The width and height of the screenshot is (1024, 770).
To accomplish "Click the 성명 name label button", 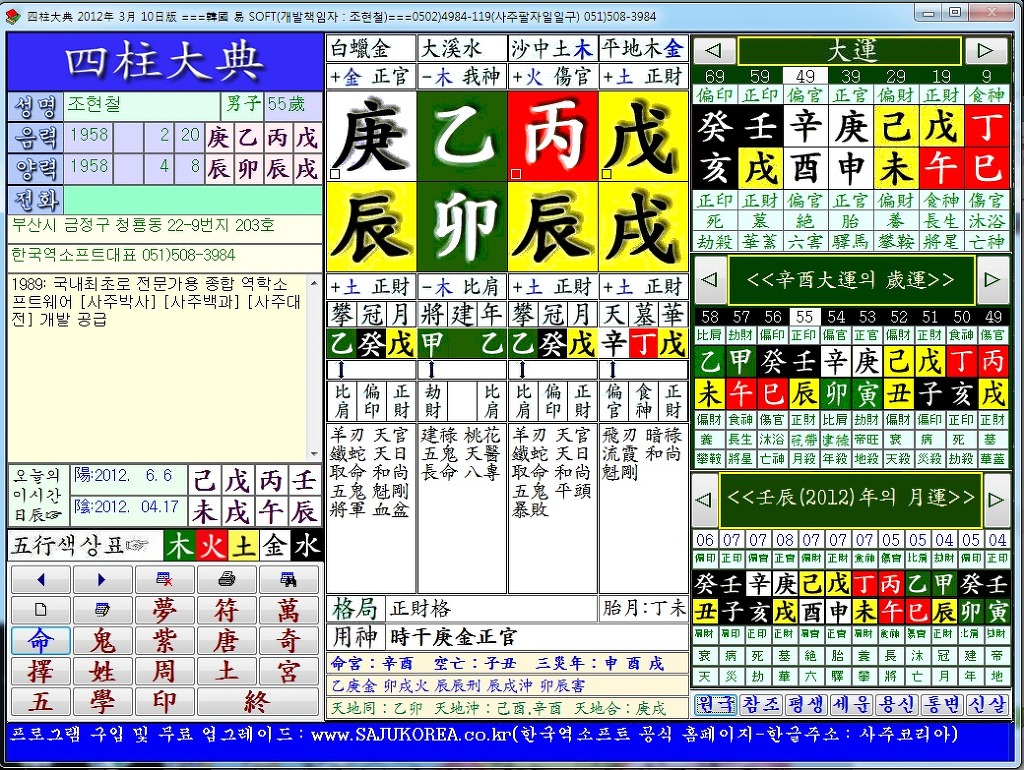I will point(36,106).
